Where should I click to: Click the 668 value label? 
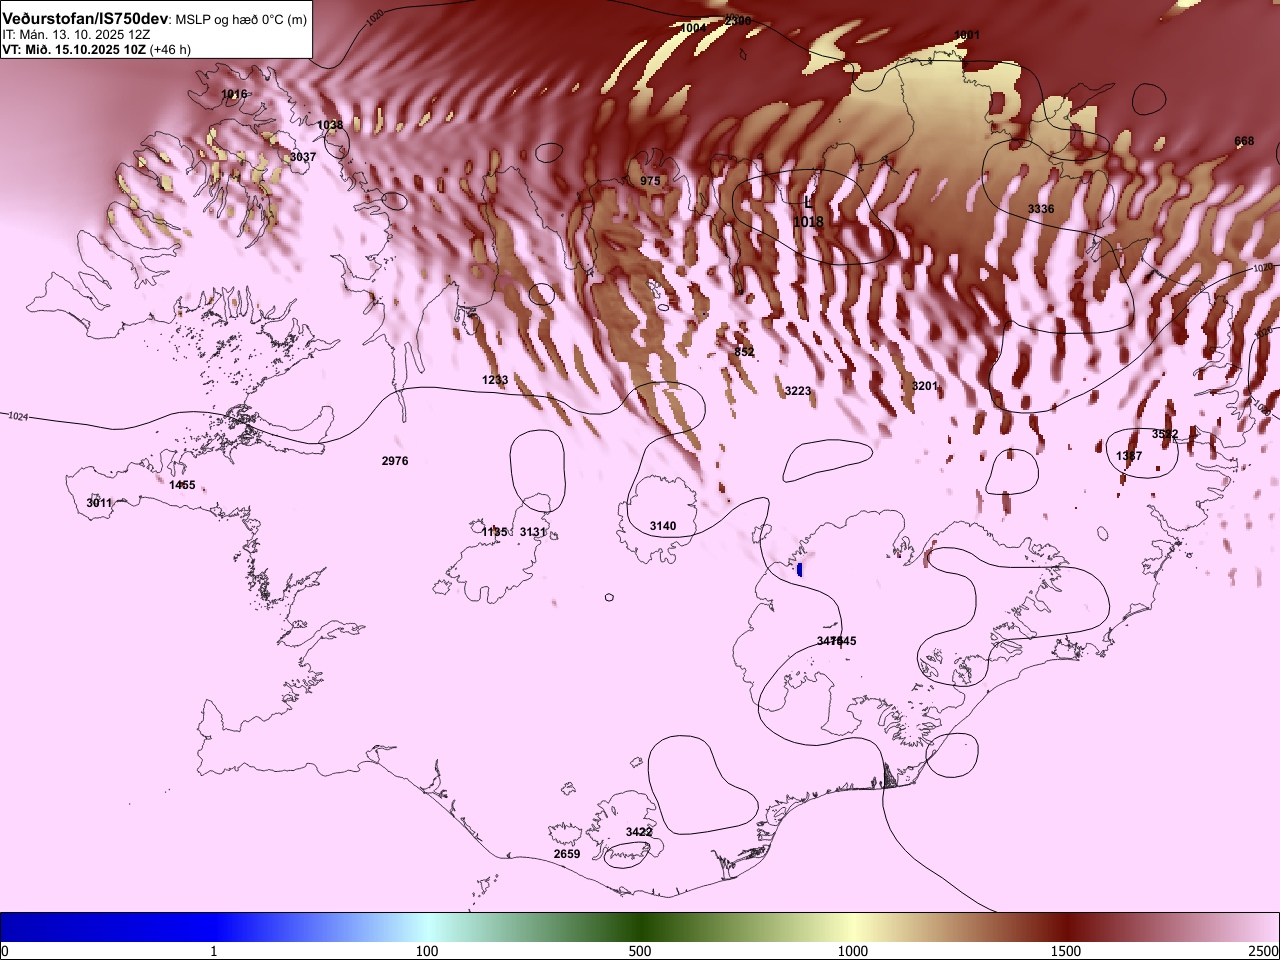1244,141
